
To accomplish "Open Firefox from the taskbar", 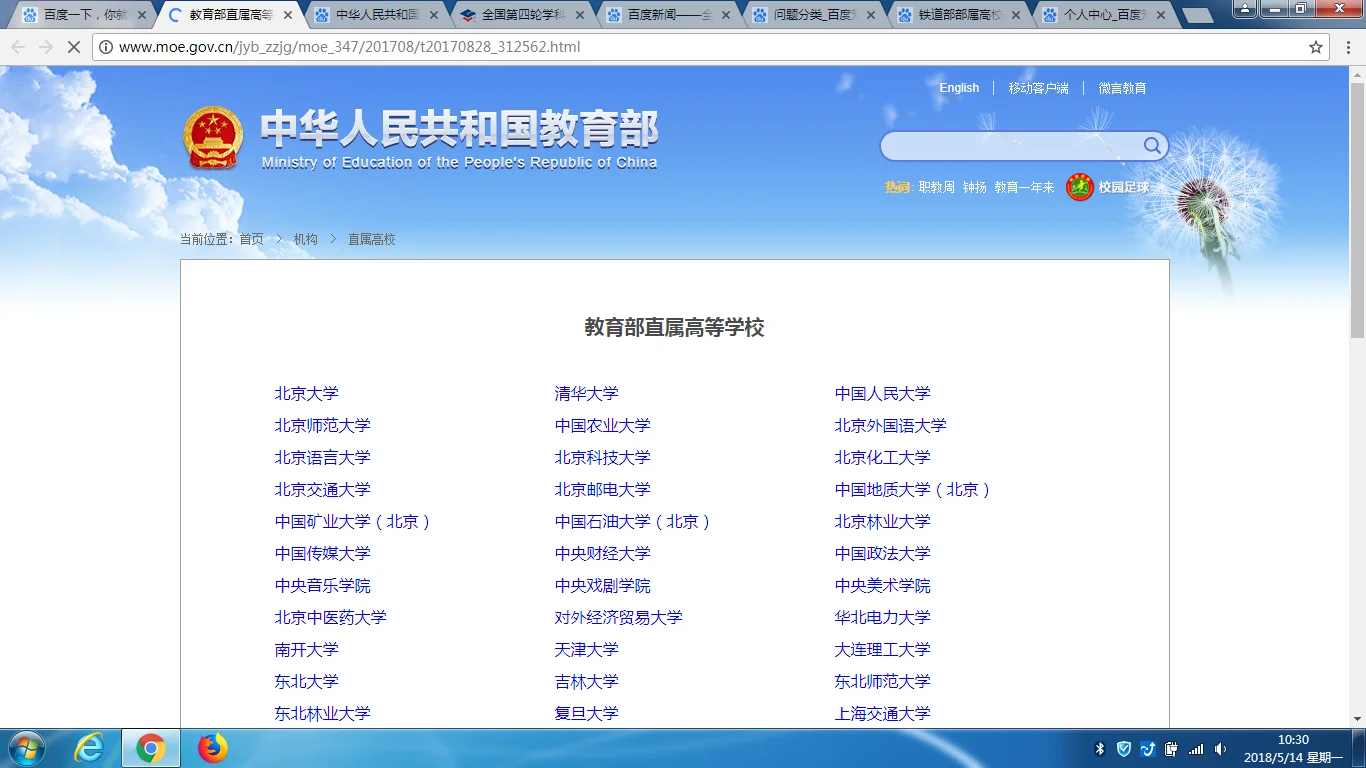I will 212,748.
